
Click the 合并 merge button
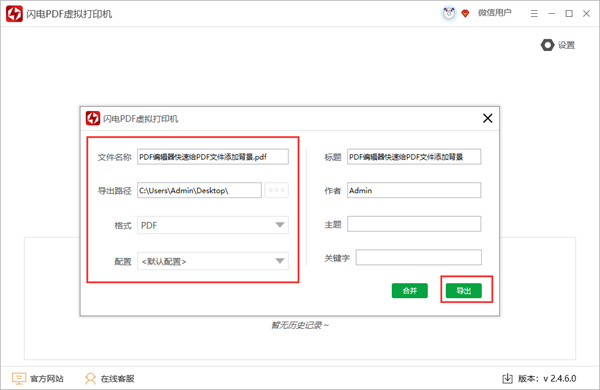[x=409, y=291]
